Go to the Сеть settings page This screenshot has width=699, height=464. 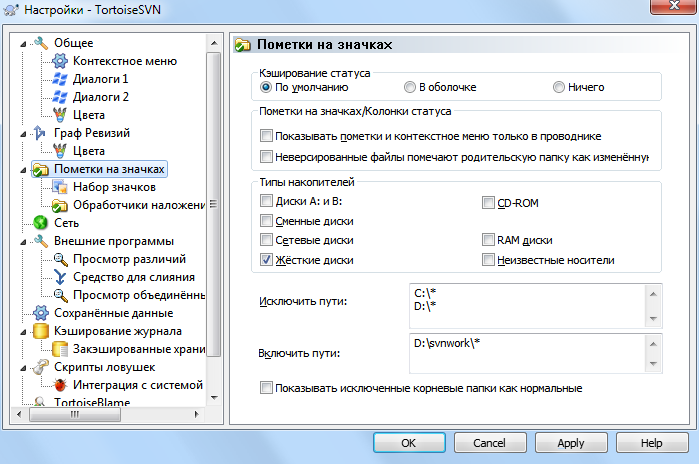tap(66, 223)
